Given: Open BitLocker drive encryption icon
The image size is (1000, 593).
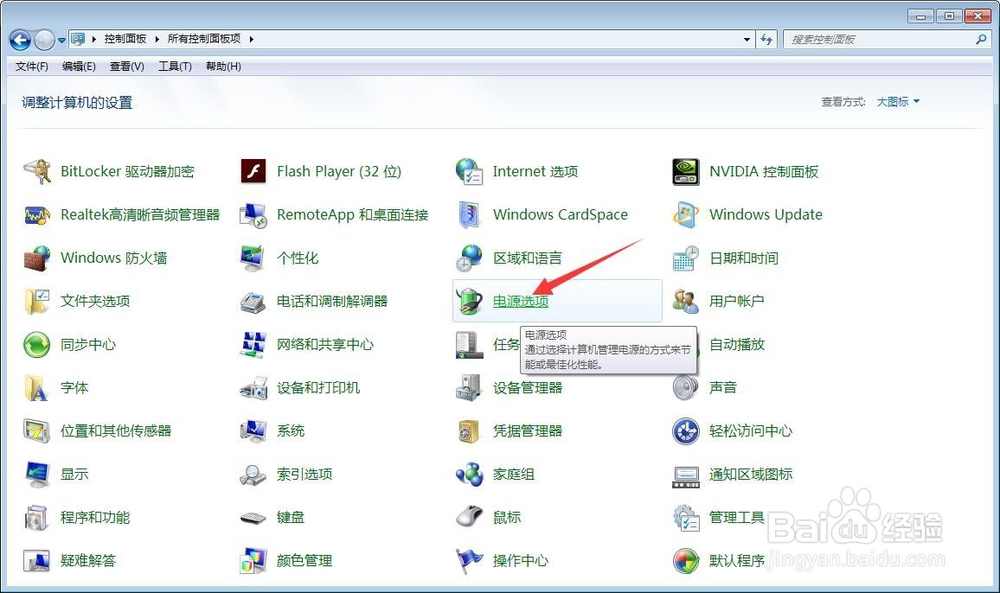Looking at the screenshot, I should [x=37, y=172].
